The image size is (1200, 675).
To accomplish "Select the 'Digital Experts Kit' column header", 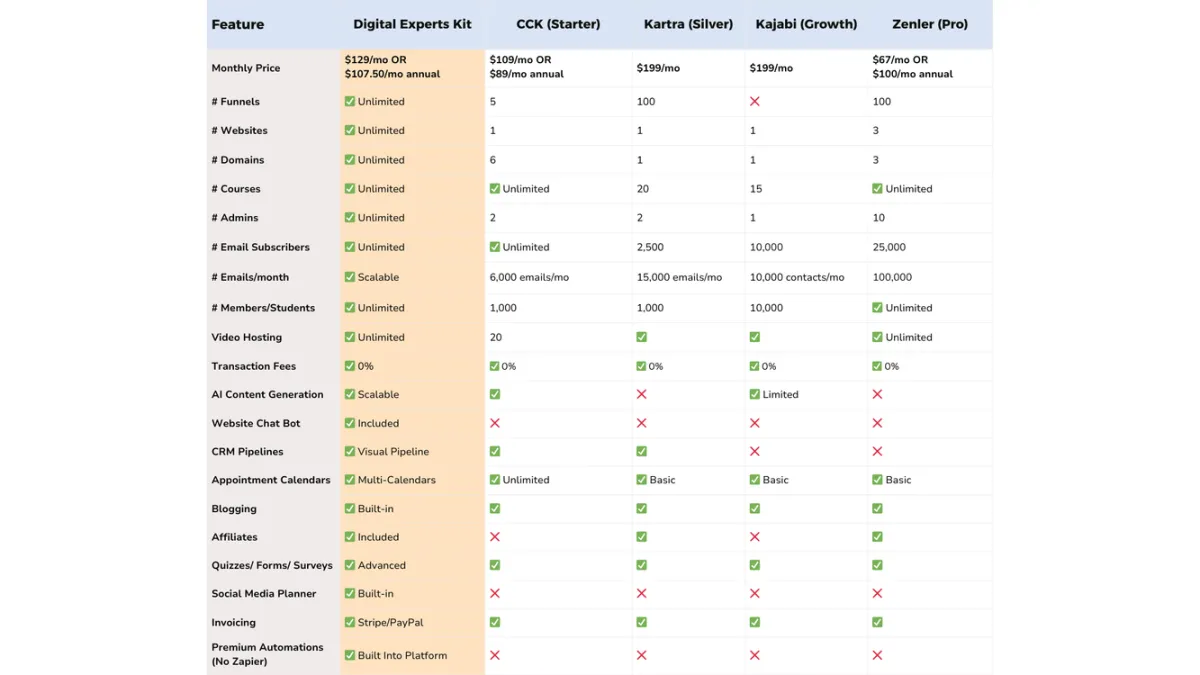I will [412, 24].
